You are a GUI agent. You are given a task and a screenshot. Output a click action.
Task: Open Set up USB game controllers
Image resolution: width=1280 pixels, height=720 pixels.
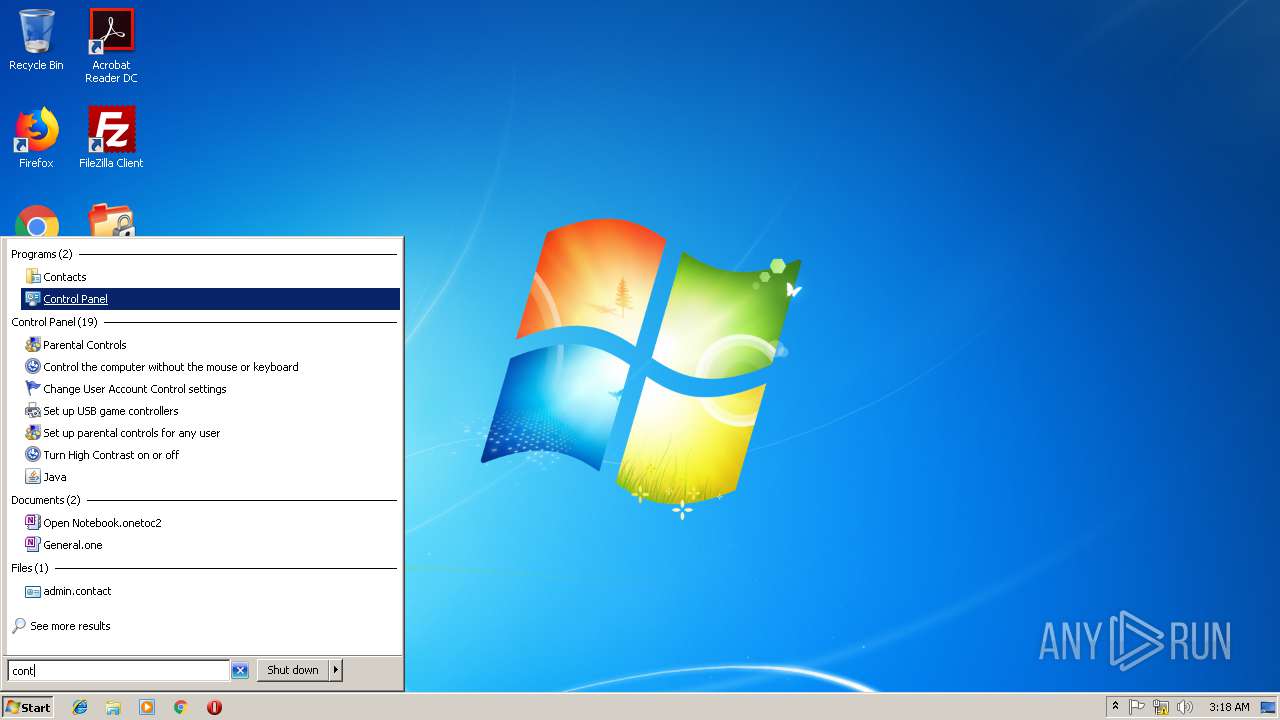210,411
